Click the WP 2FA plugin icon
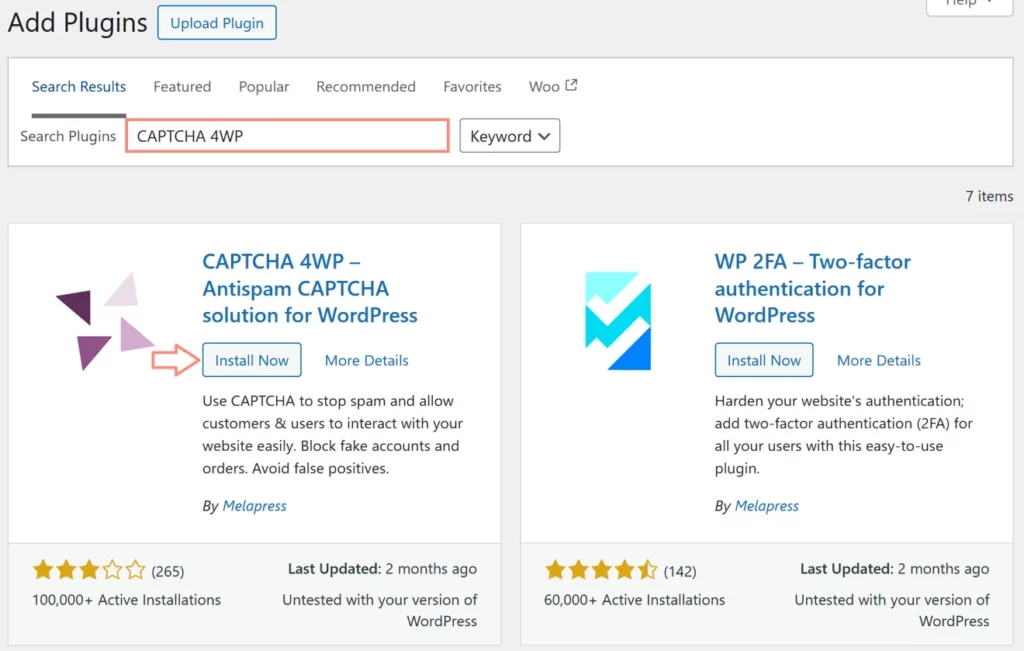The width and height of the screenshot is (1024, 651). click(x=618, y=321)
